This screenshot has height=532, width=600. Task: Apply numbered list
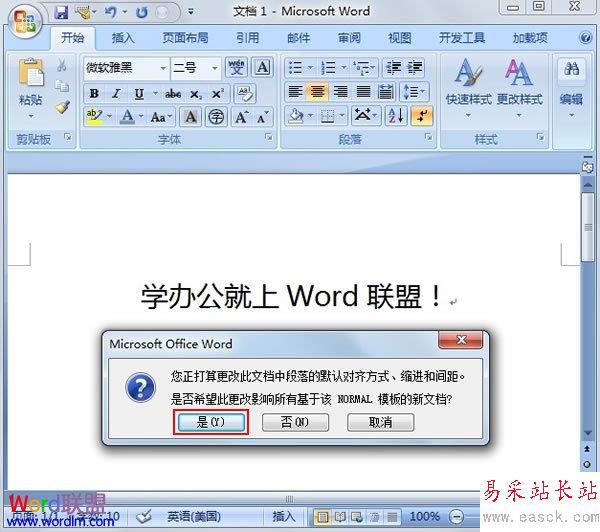pyautogui.click(x=328, y=68)
